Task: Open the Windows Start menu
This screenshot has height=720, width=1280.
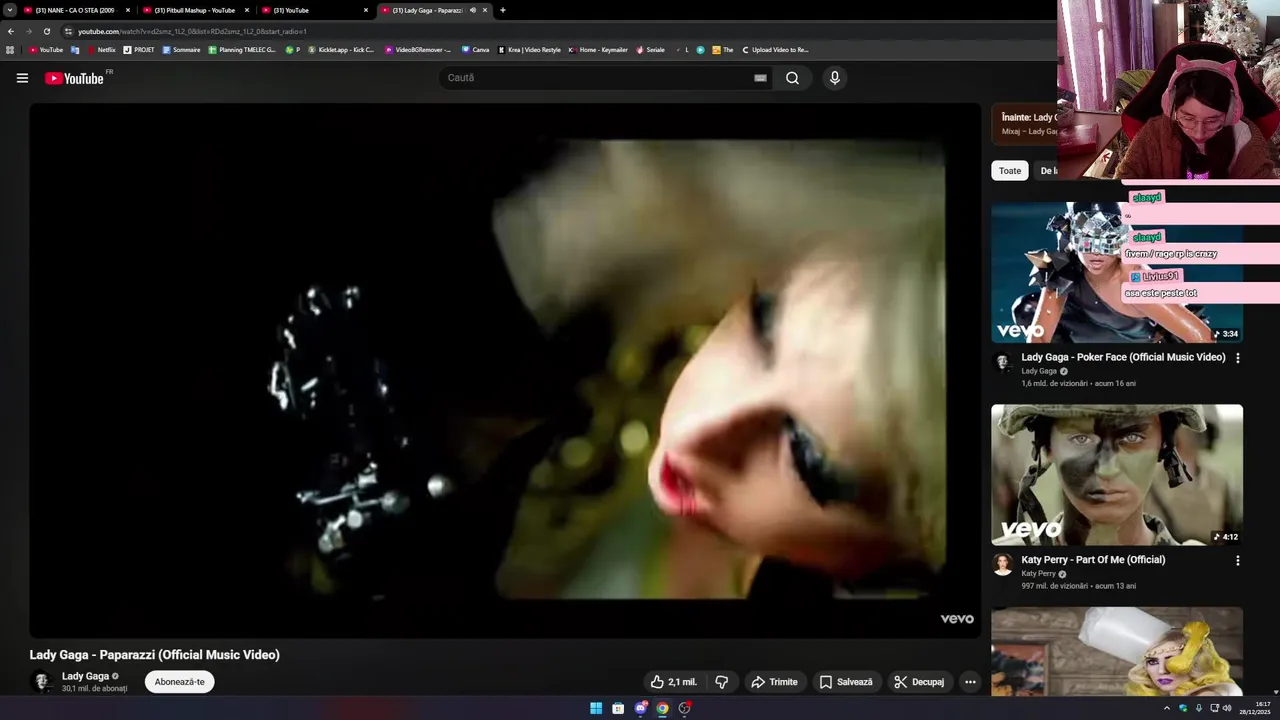Action: coord(596,708)
